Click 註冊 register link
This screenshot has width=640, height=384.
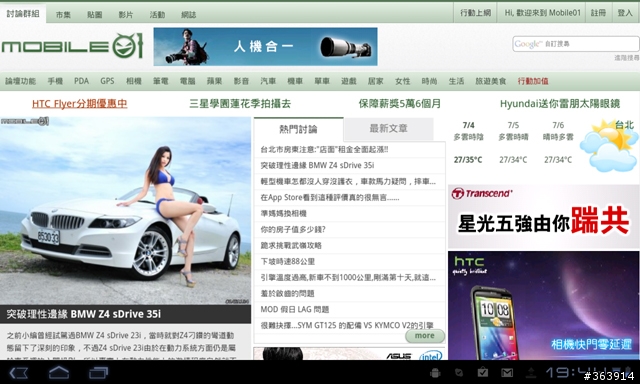pos(598,13)
